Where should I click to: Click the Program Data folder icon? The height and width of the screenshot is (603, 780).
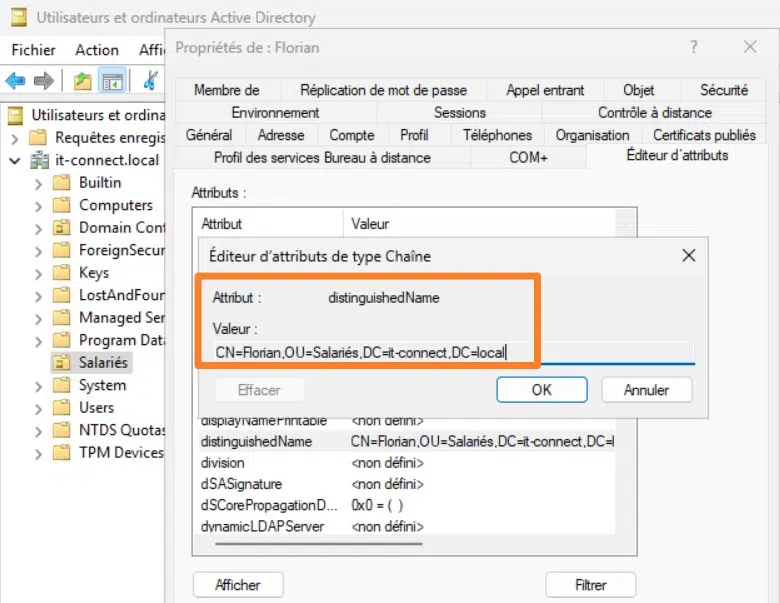coord(62,340)
